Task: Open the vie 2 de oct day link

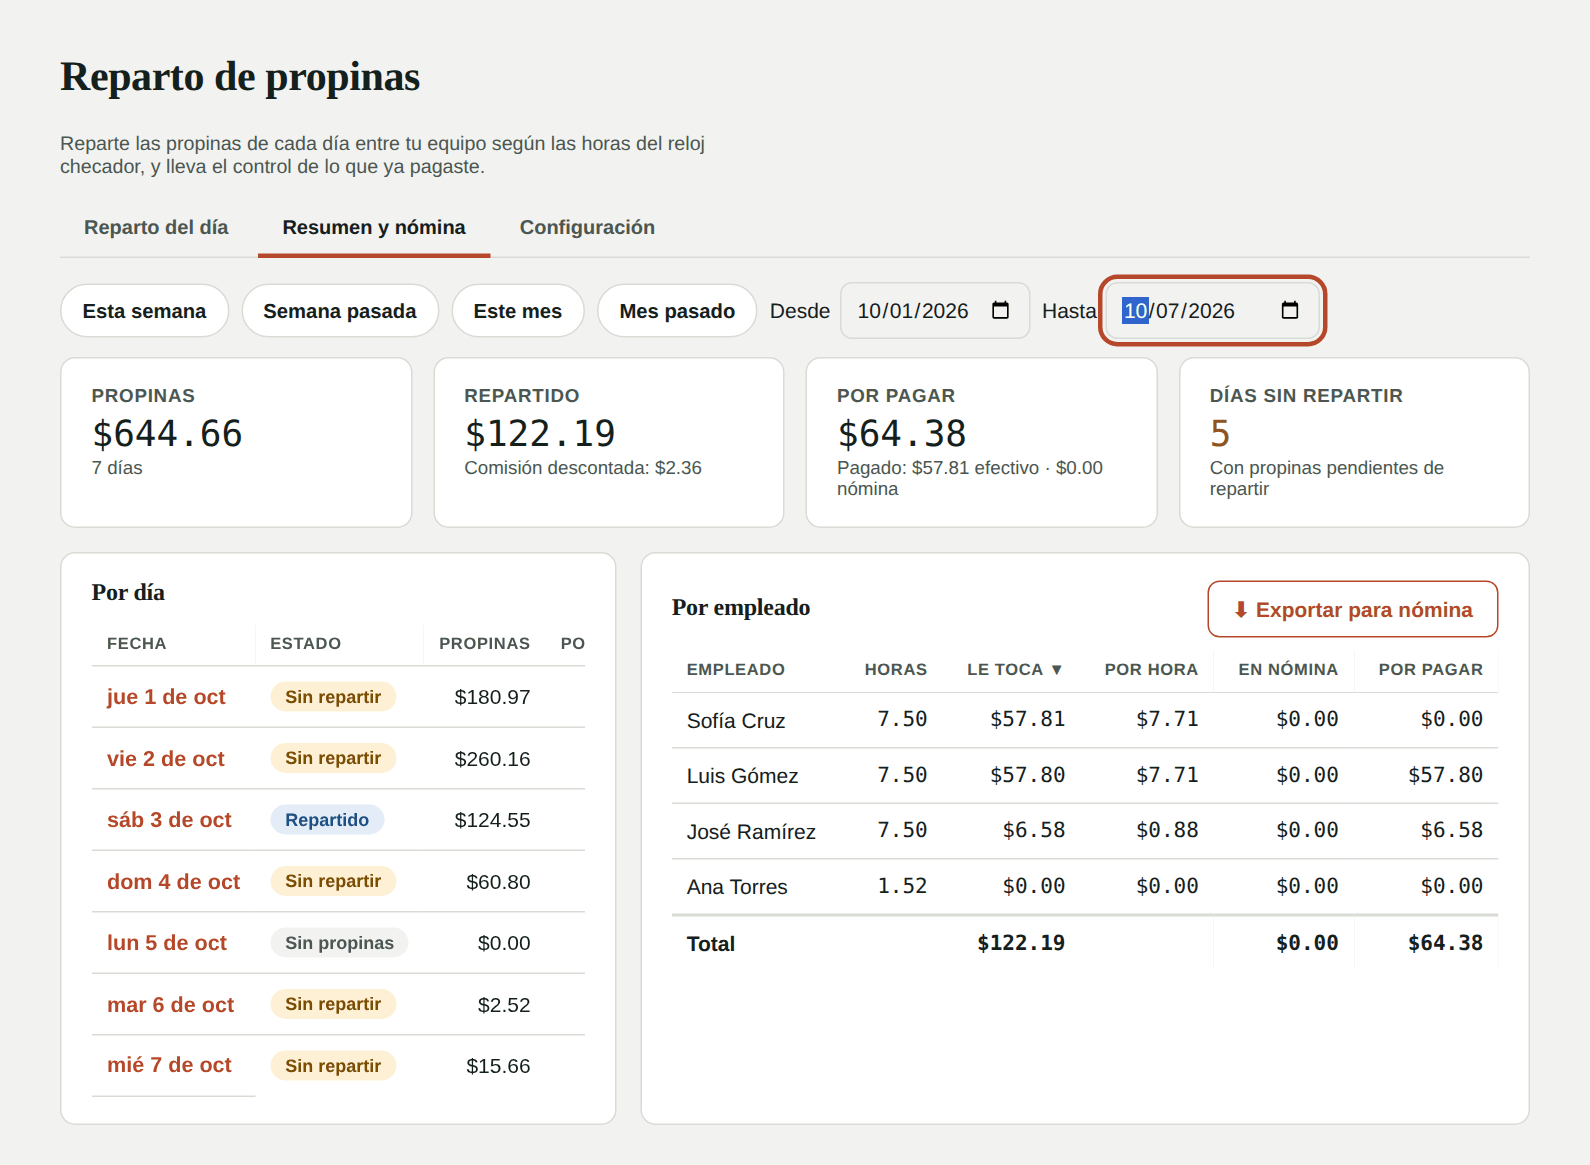Action: point(166,759)
